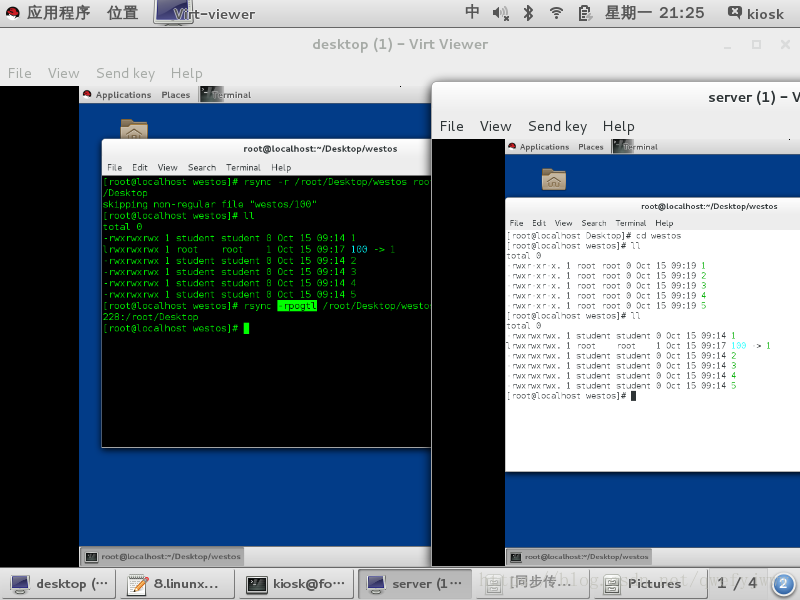
Task: Click 'cd westos' command line in server terminal
Action: [594, 236]
